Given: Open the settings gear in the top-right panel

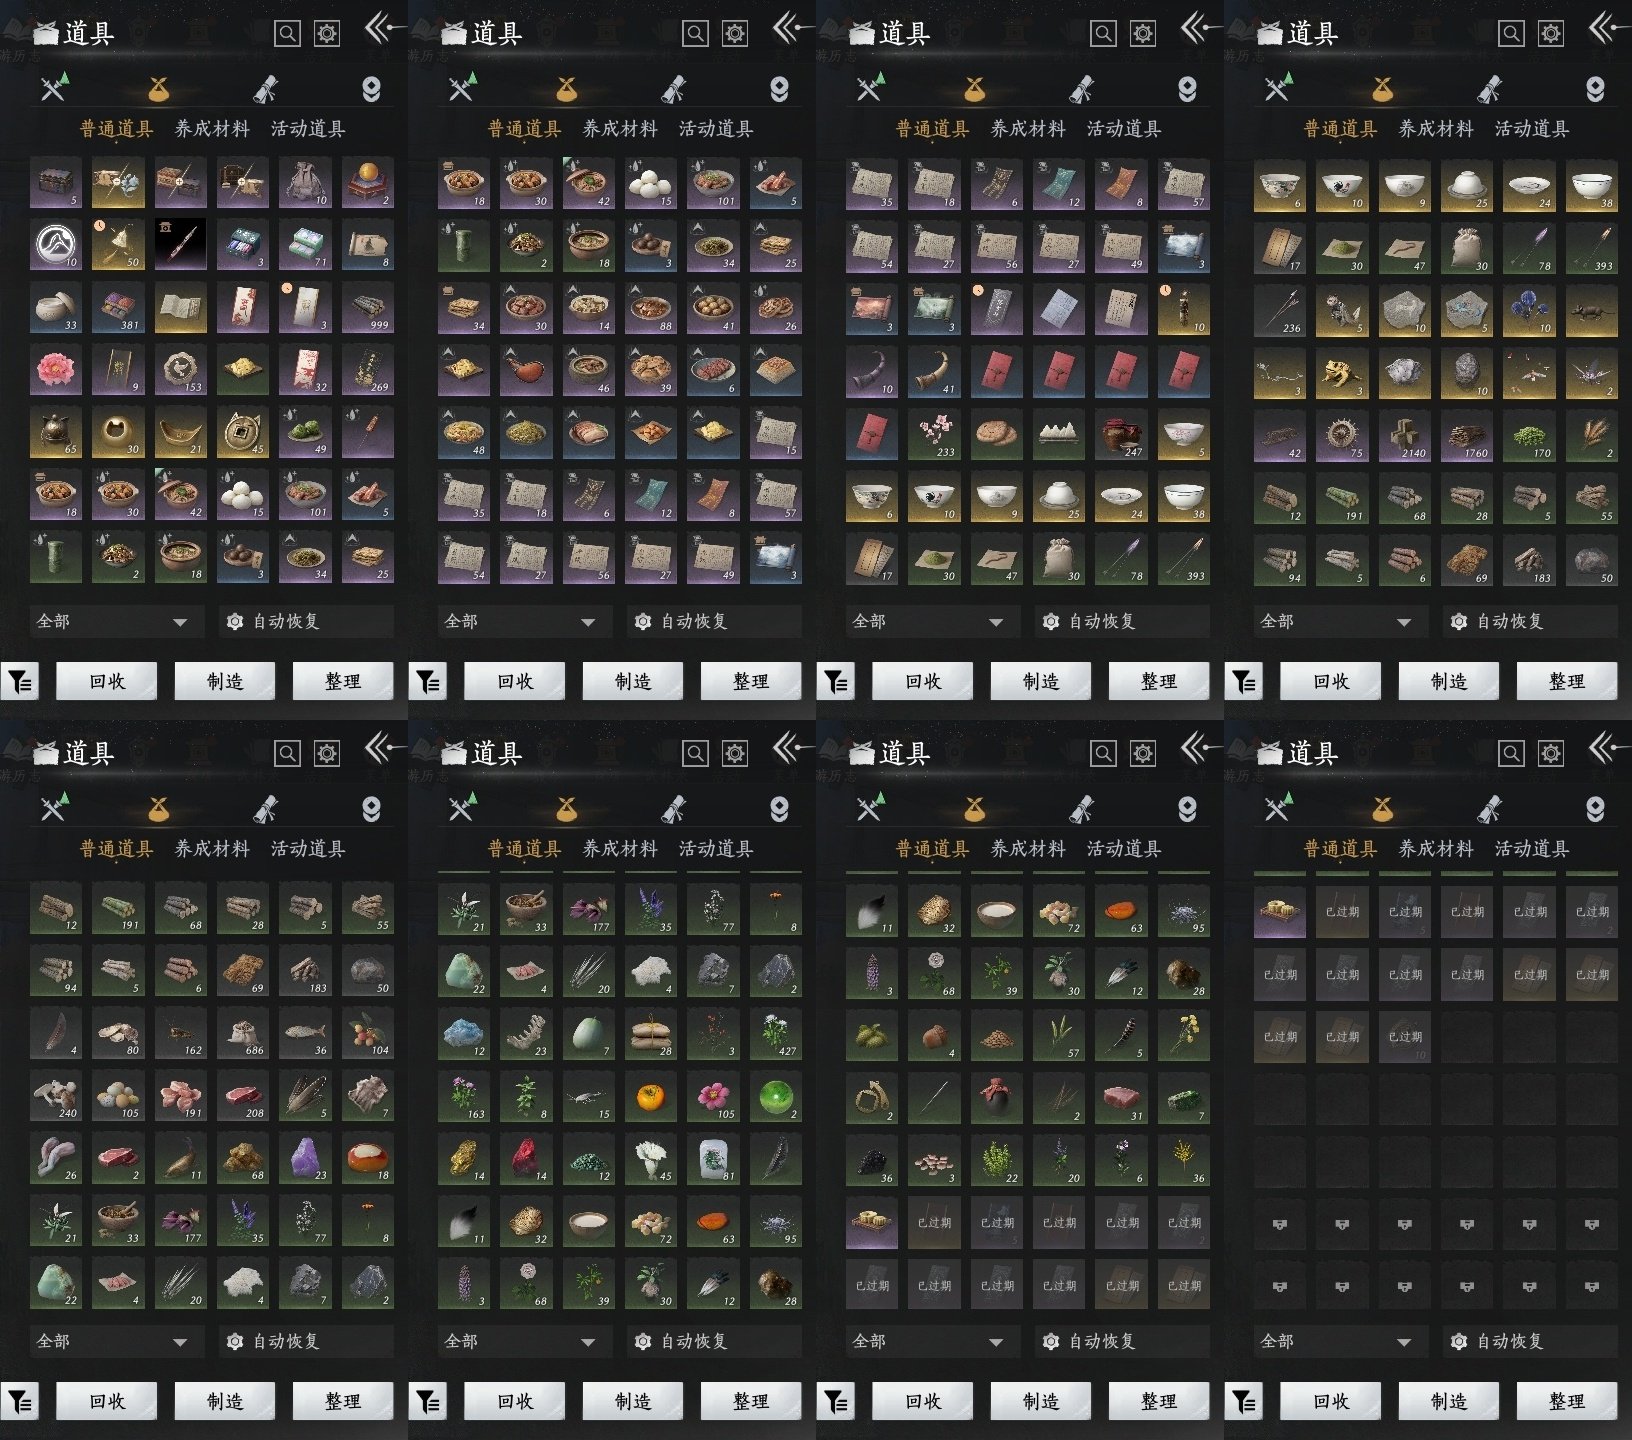Looking at the screenshot, I should pos(1550,34).
